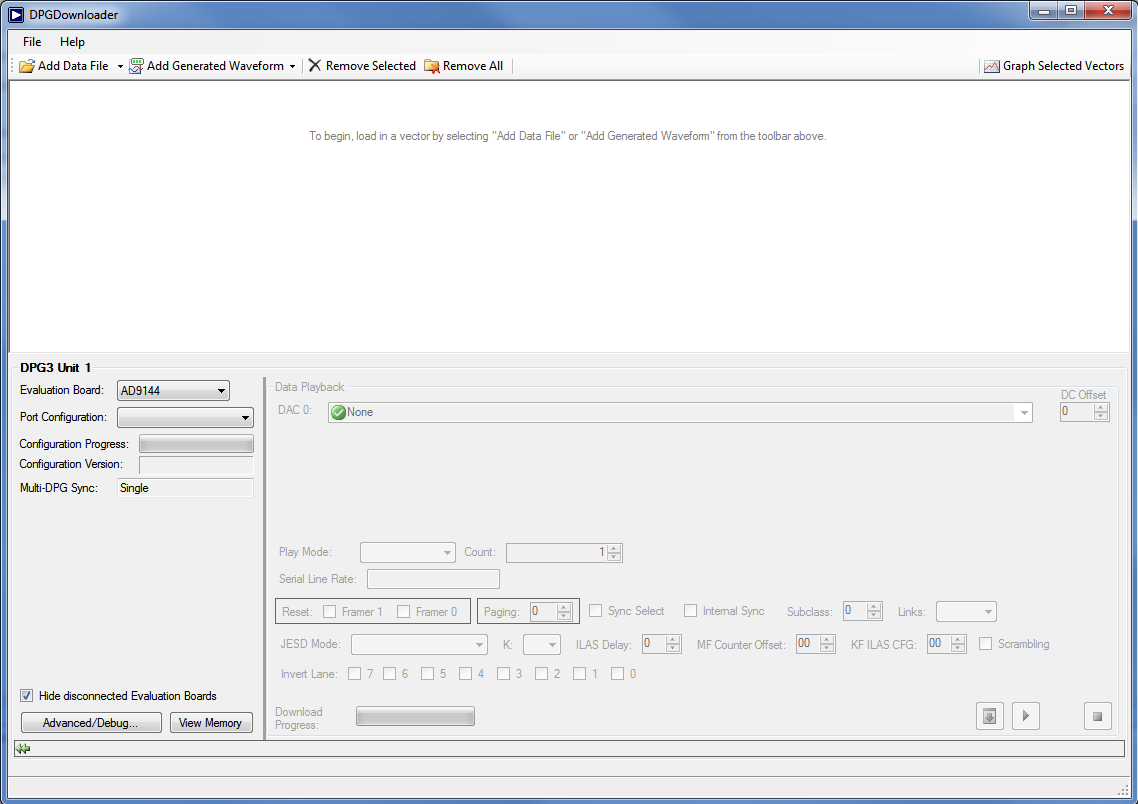Click the Configuration Progress bar

[x=196, y=444]
